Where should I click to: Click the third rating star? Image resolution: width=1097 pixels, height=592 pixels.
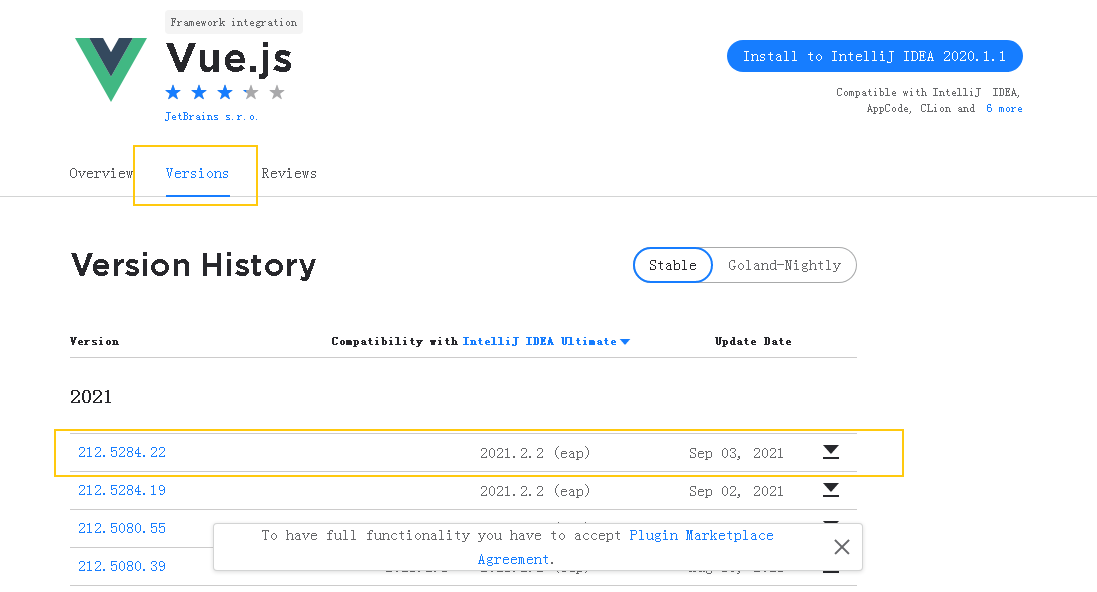click(x=225, y=92)
